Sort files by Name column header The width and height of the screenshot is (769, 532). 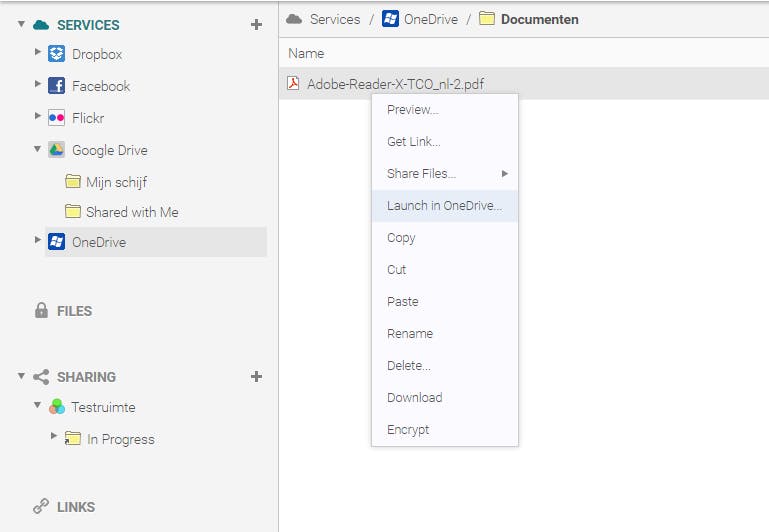tap(306, 53)
